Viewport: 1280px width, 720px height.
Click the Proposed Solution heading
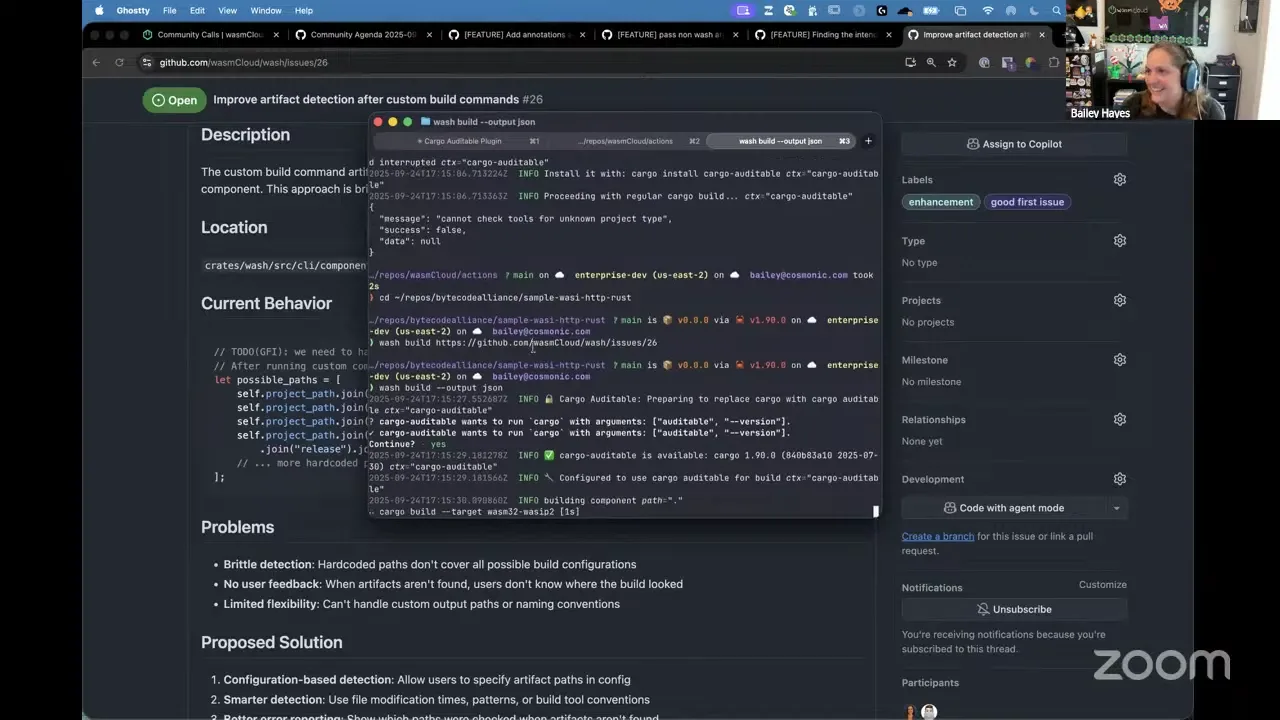271,643
